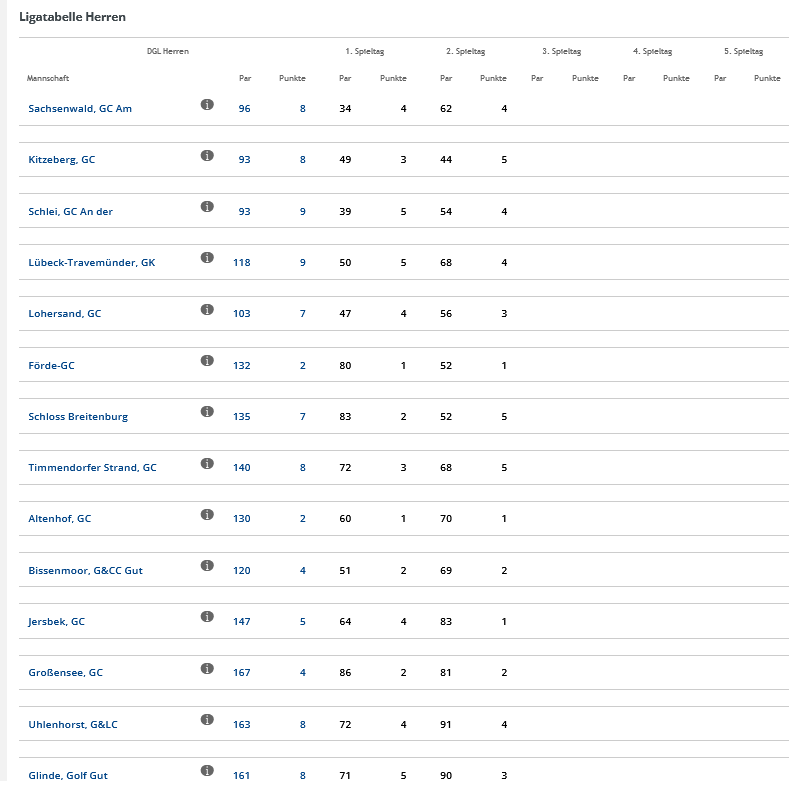
Task: Open Kitzeberg, GC team page
Action: (x=62, y=160)
